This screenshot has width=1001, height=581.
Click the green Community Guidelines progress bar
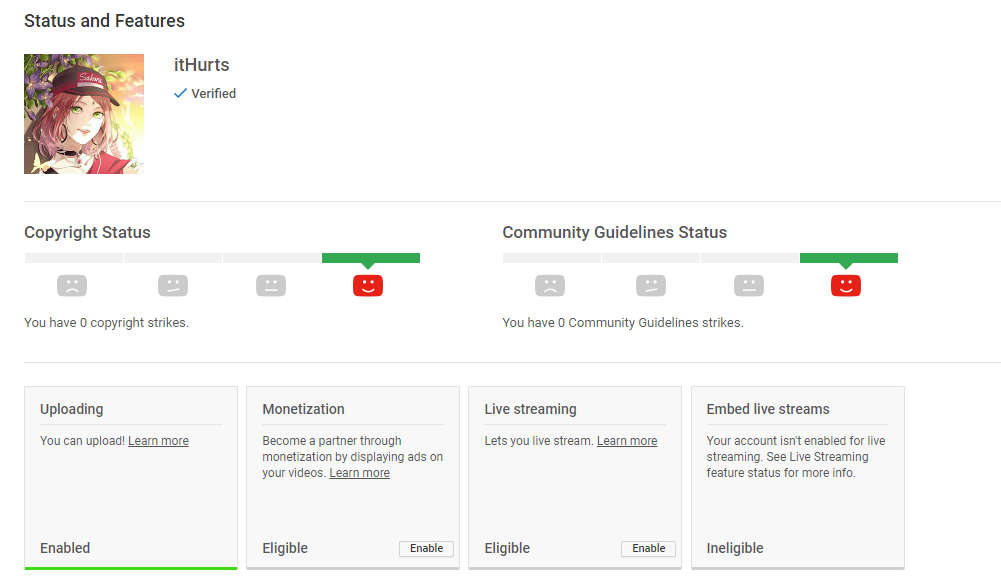(849, 258)
